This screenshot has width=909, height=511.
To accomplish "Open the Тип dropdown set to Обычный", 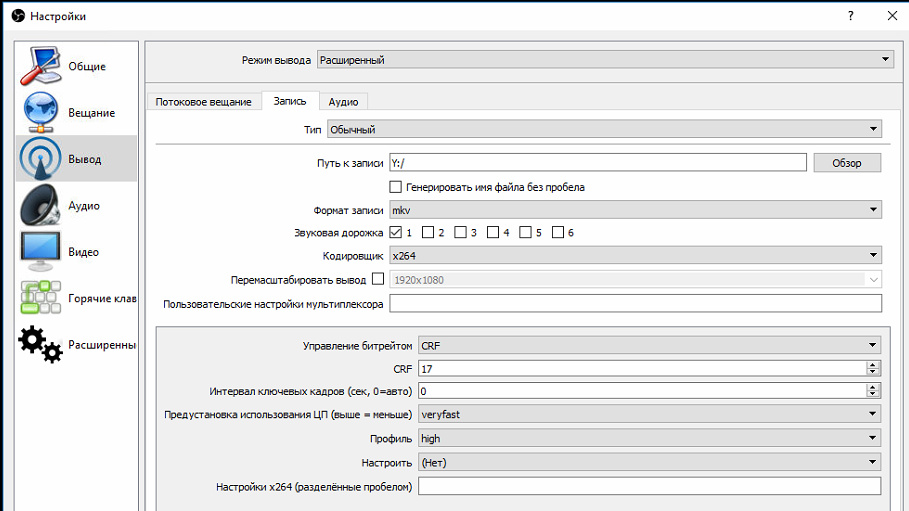I will [x=605, y=129].
